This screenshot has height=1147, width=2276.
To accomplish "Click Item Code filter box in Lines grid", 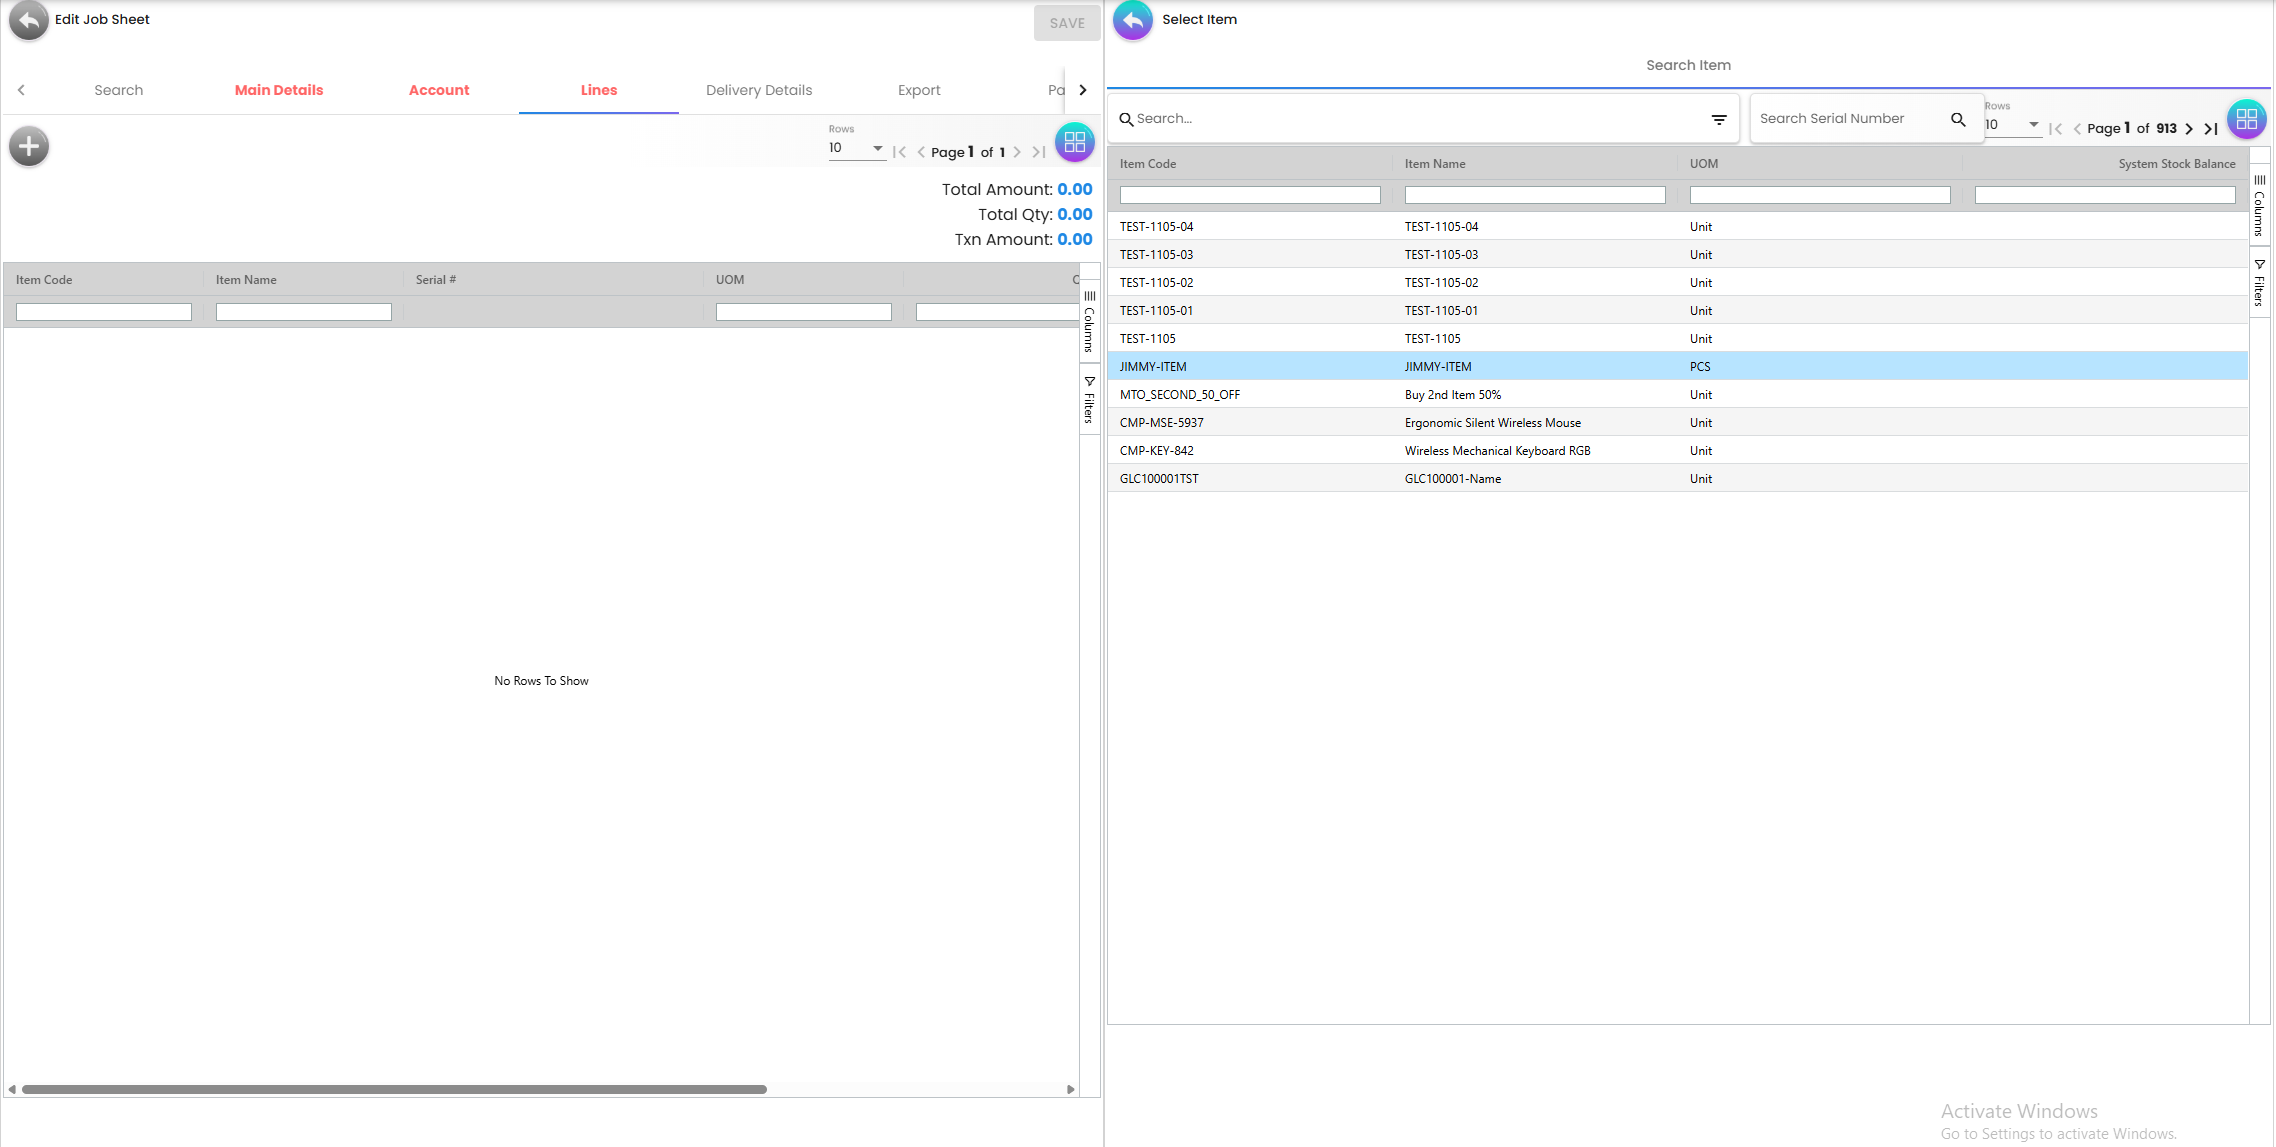I will click(104, 312).
